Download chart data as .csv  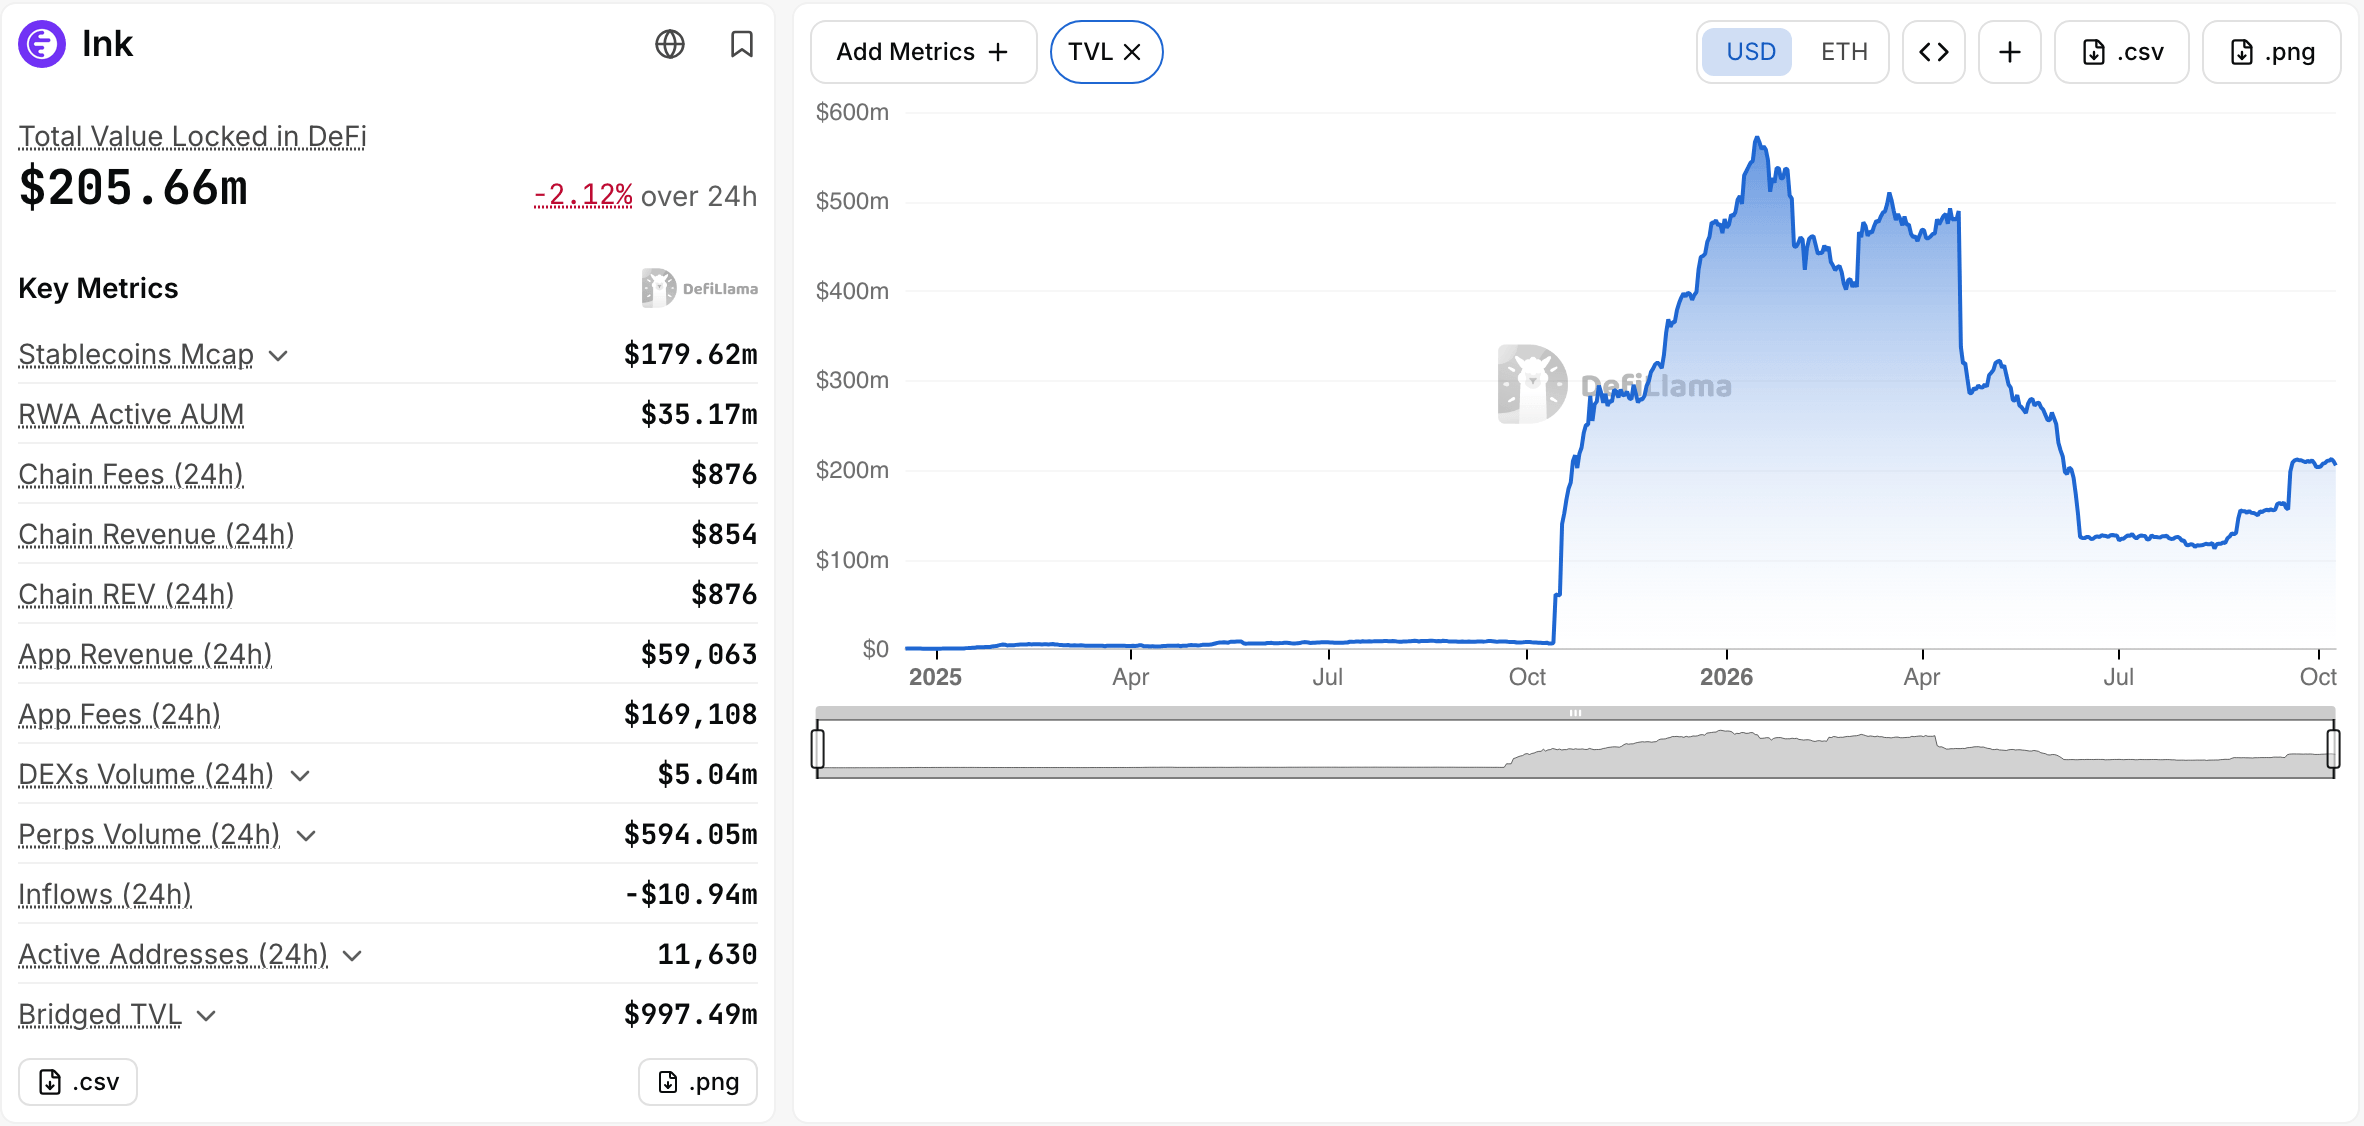click(x=2121, y=52)
